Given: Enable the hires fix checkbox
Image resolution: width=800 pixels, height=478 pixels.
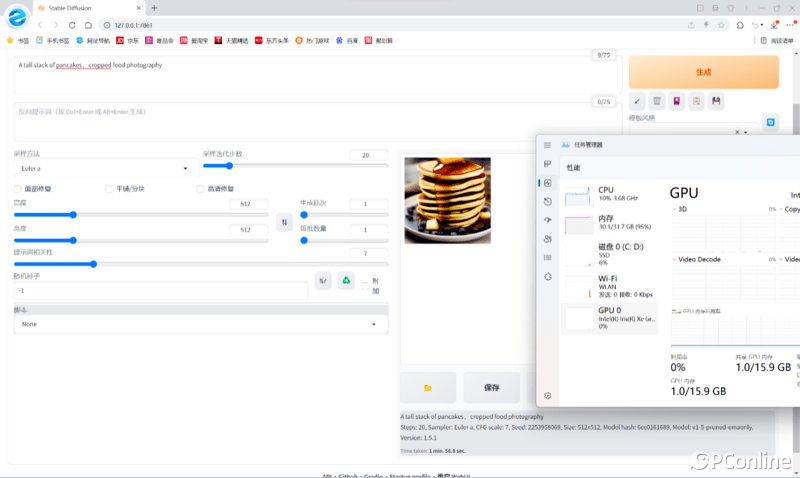Looking at the screenshot, I should (x=200, y=189).
